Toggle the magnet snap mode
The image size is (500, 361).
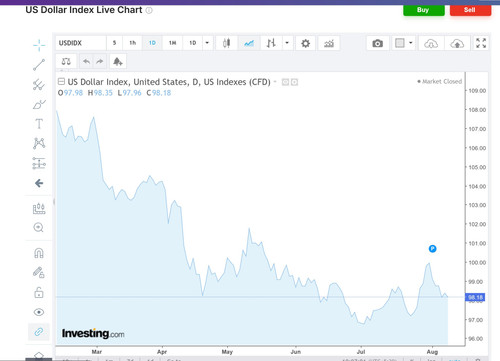[39, 253]
